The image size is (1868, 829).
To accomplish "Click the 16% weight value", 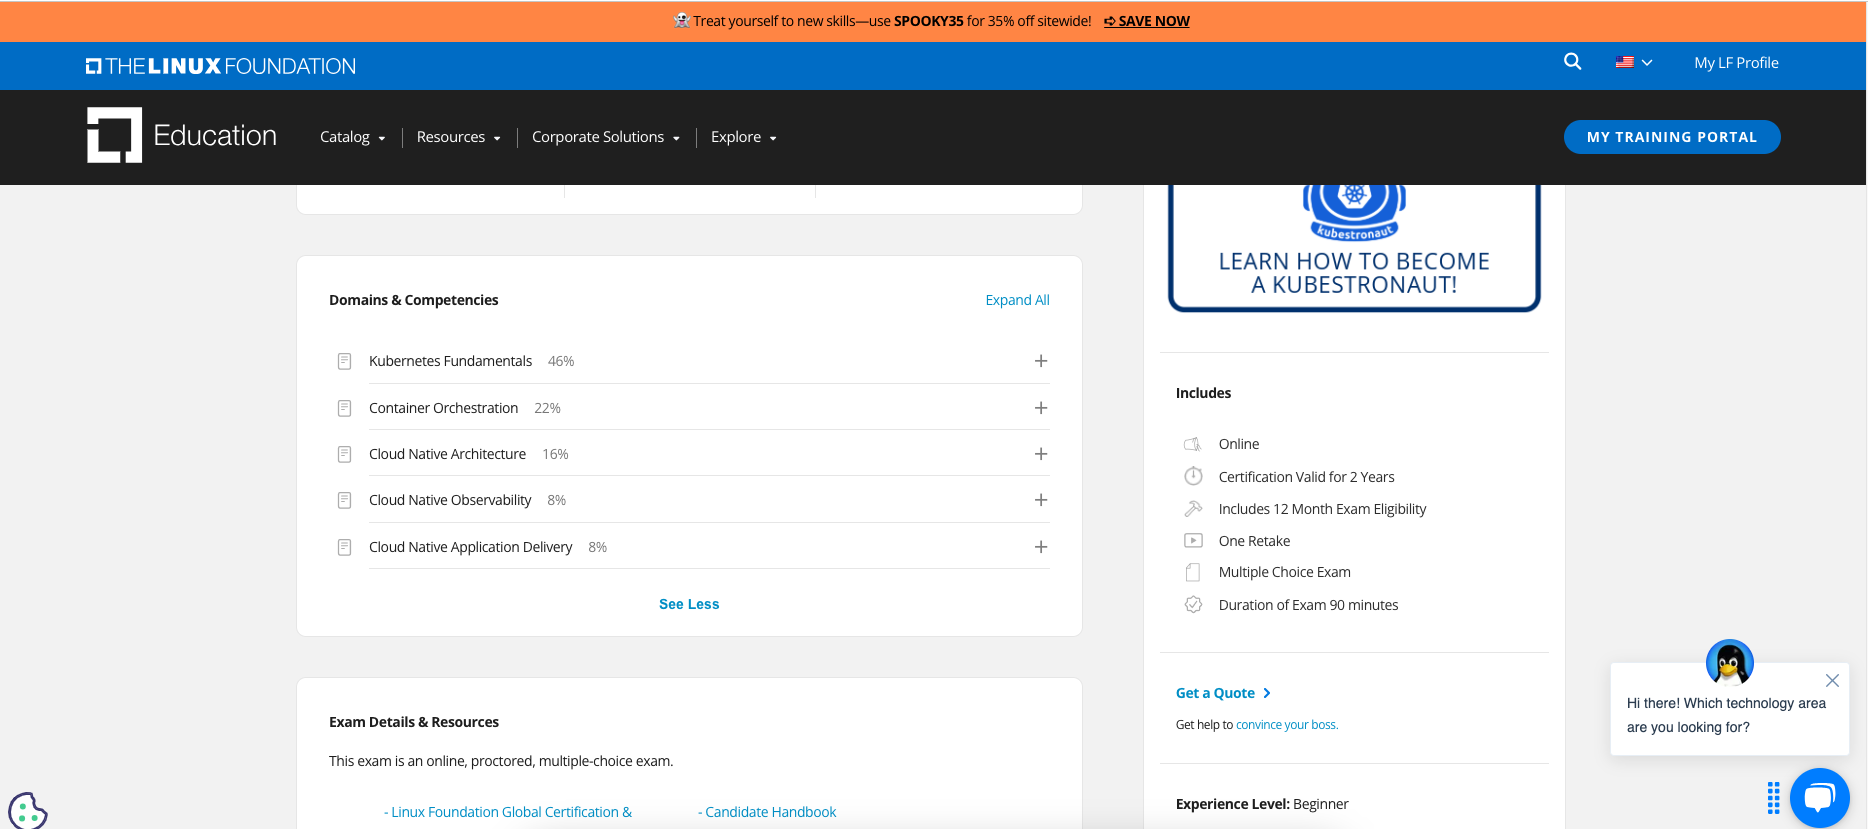I will (555, 454).
